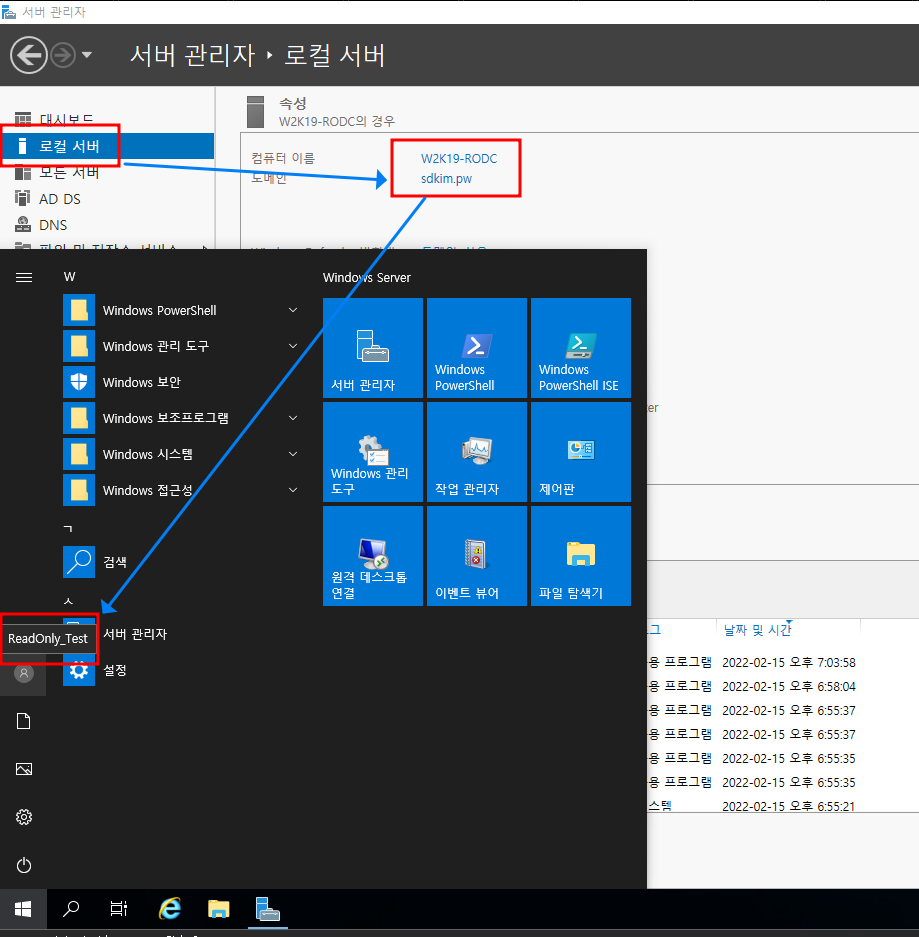Open Task View on the taskbar

pos(119,909)
